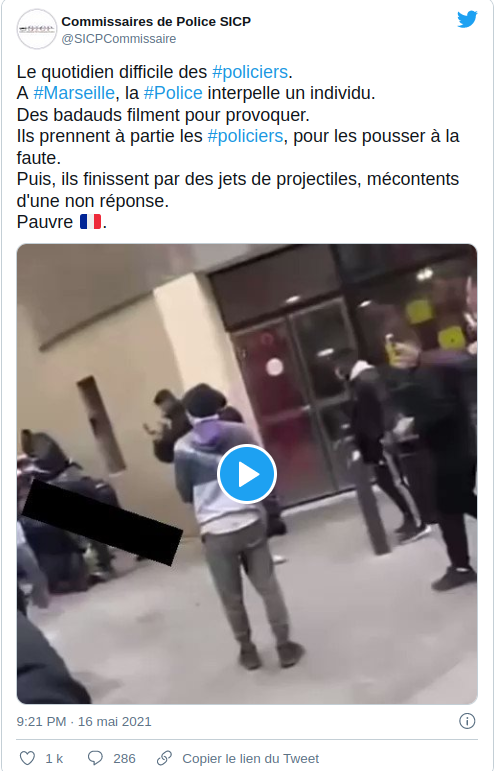Image resolution: width=496 pixels, height=771 pixels.
Task: Open the SICP profile avatar
Action: [x=37, y=29]
